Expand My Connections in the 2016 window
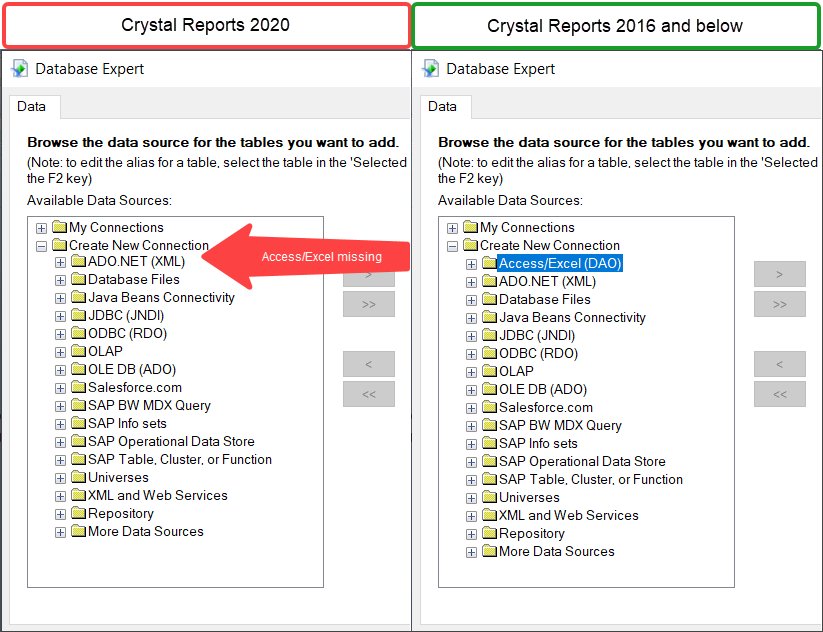This screenshot has height=632, width=823. coord(452,228)
